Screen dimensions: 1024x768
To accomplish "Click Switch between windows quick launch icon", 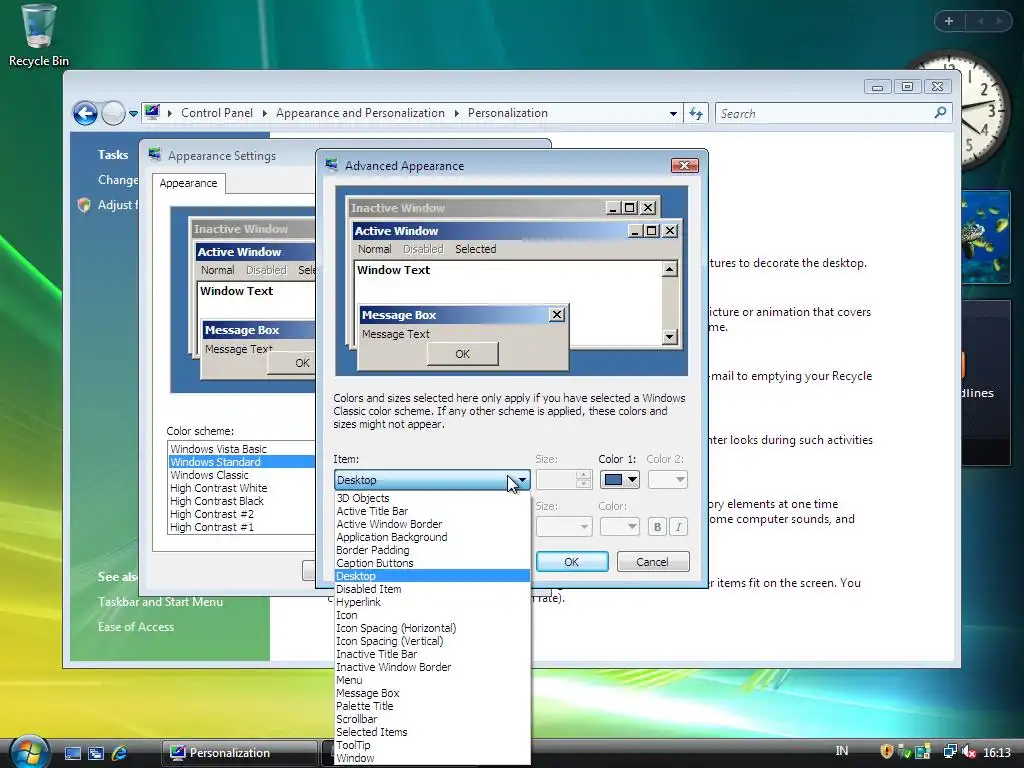I will (x=95, y=753).
